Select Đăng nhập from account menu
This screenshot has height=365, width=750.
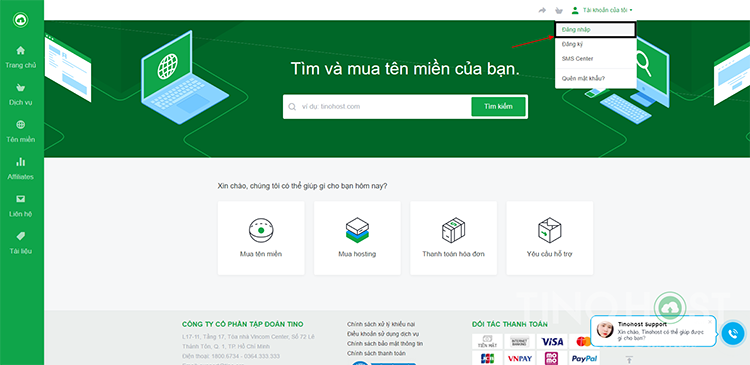click(x=595, y=30)
